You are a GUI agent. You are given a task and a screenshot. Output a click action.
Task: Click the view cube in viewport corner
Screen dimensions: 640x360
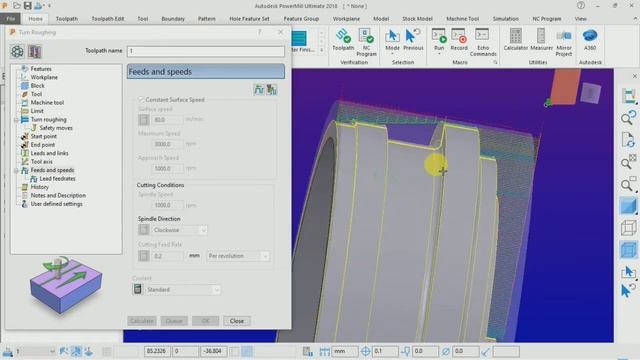[590, 93]
